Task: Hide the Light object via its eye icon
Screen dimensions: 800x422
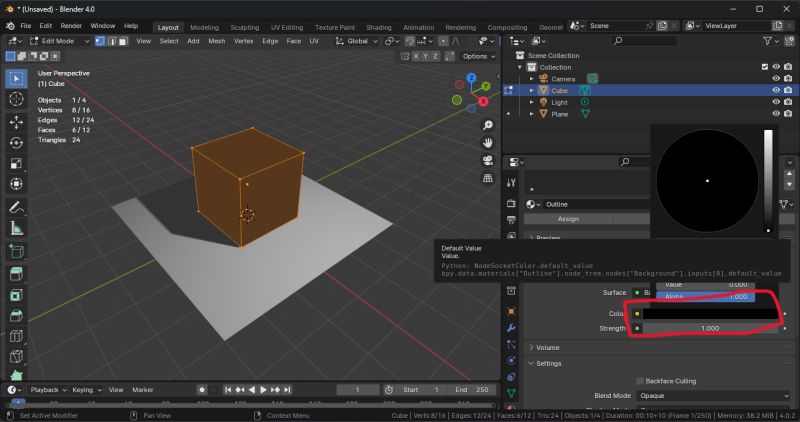Action: pos(776,102)
